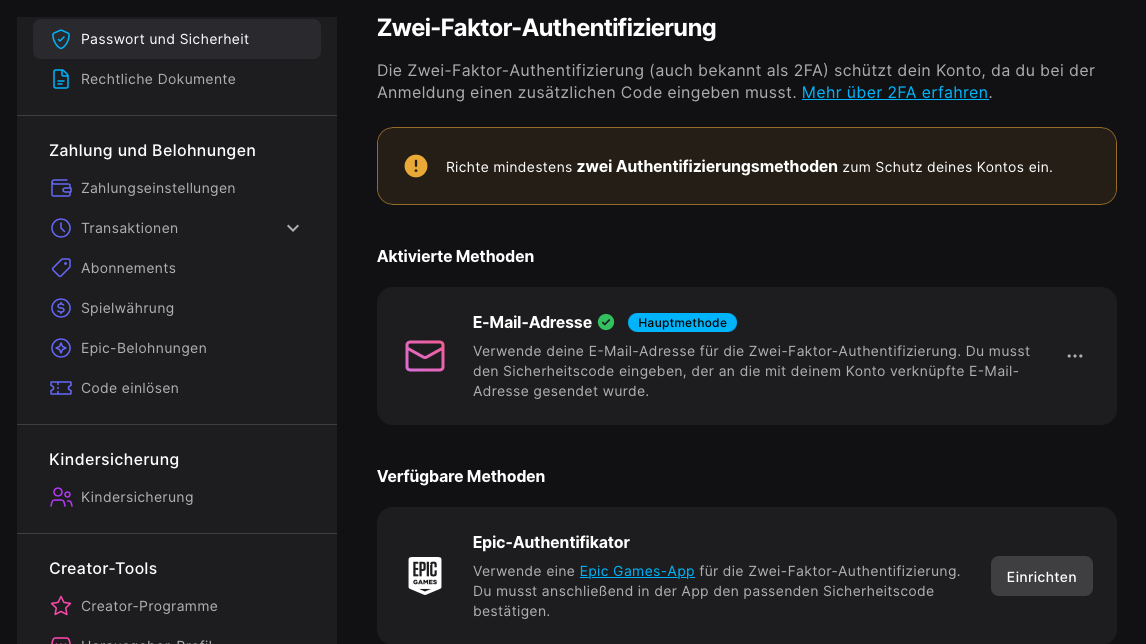The width and height of the screenshot is (1146, 644).
Task: Go to Abonnements in the sidebar
Action: pyautogui.click(x=128, y=268)
